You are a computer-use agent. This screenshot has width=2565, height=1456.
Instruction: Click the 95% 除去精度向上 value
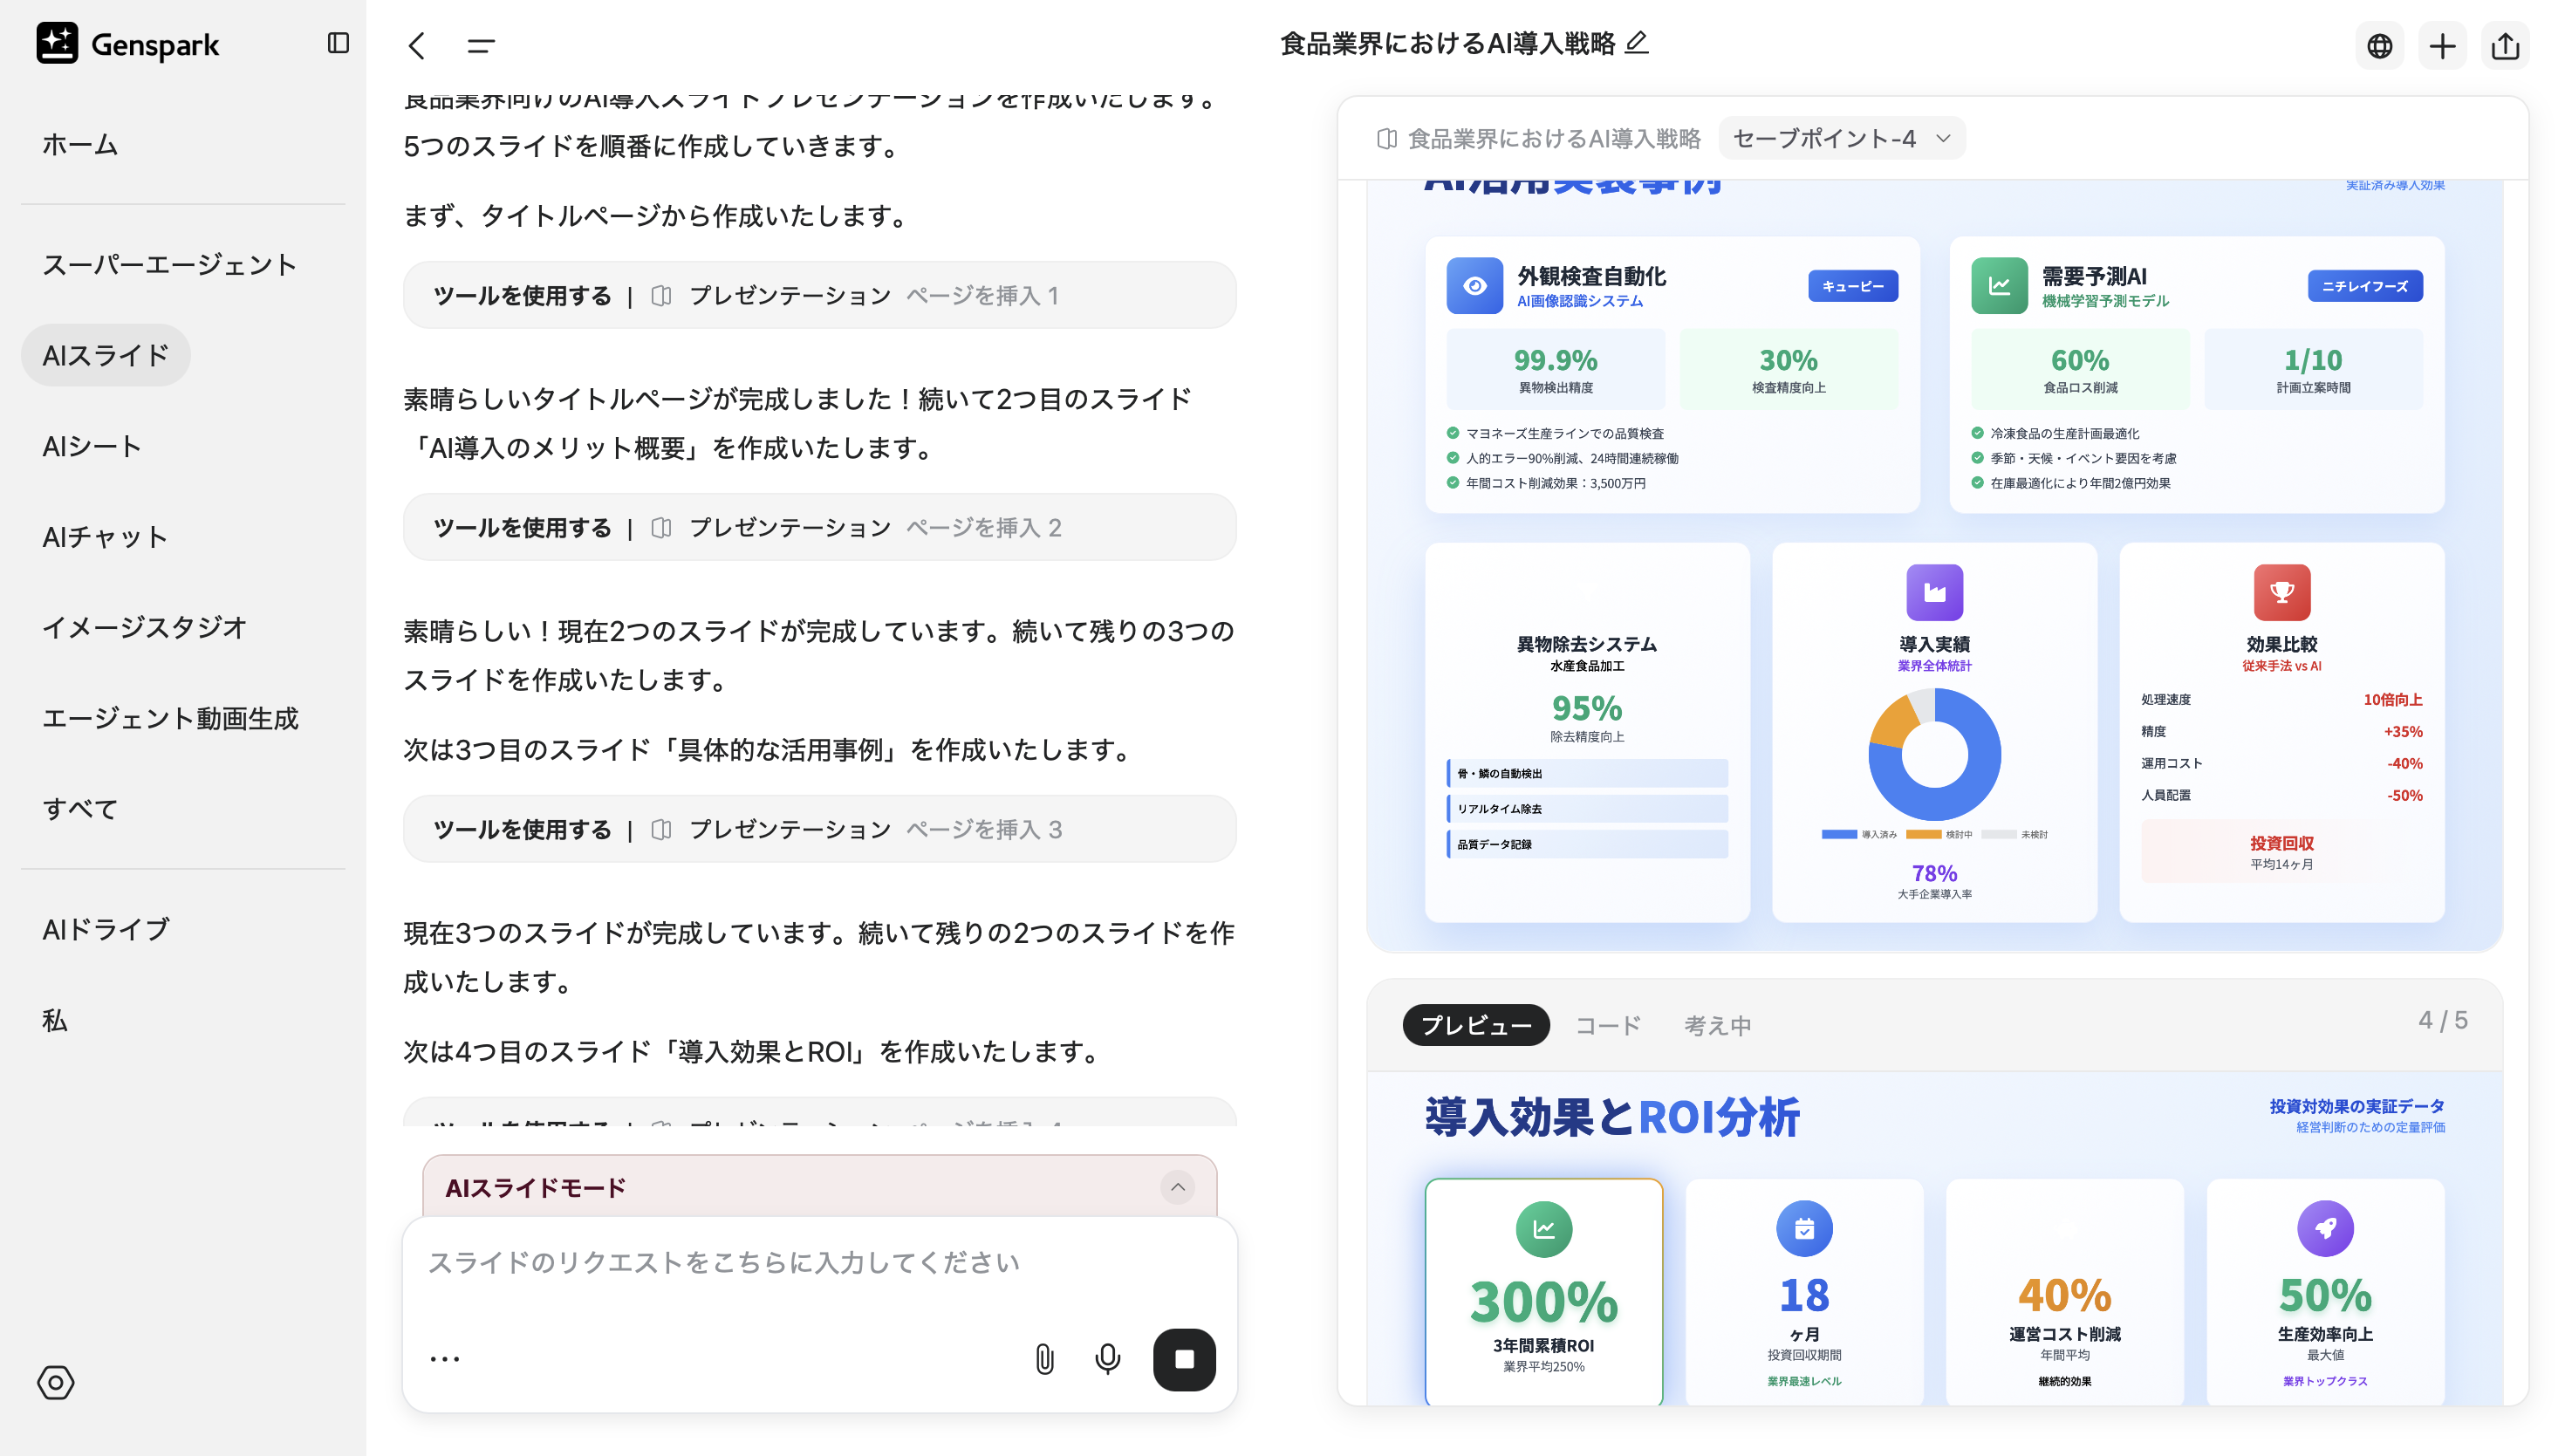pos(1586,708)
